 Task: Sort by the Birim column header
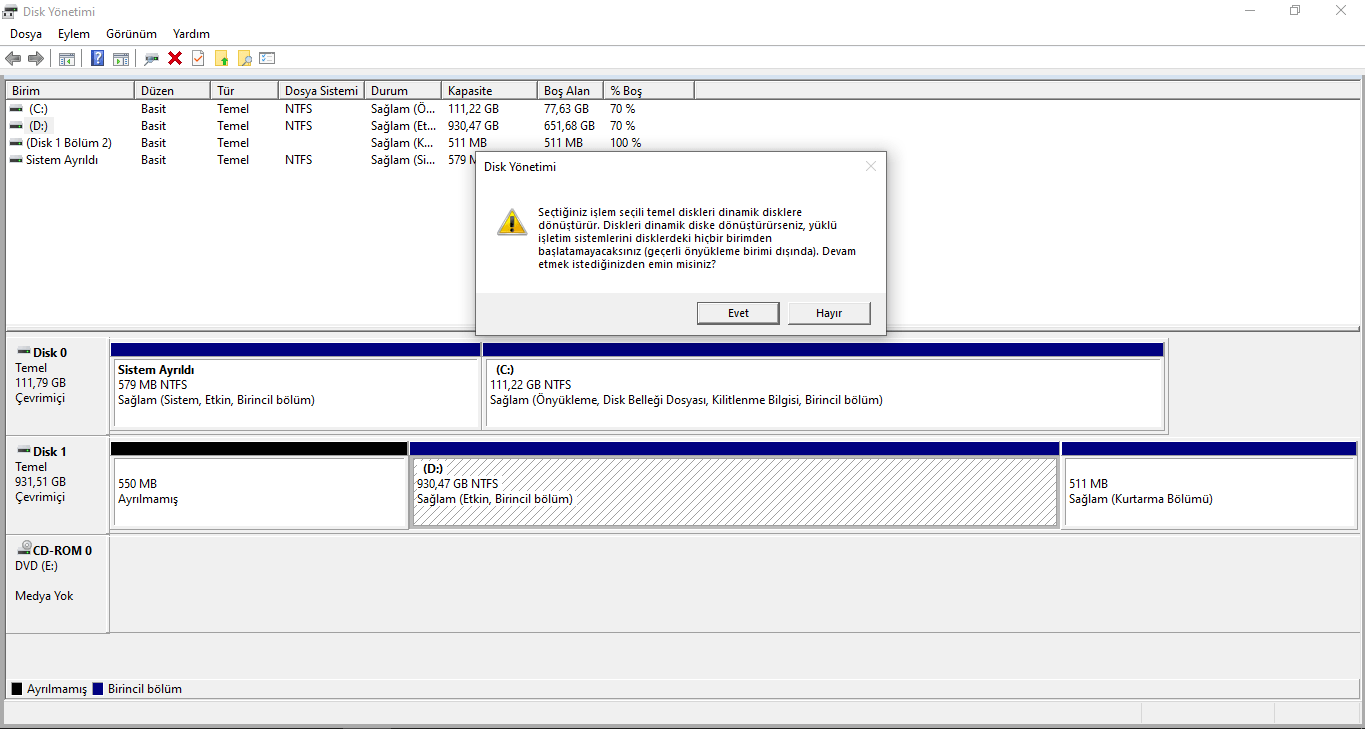point(70,90)
